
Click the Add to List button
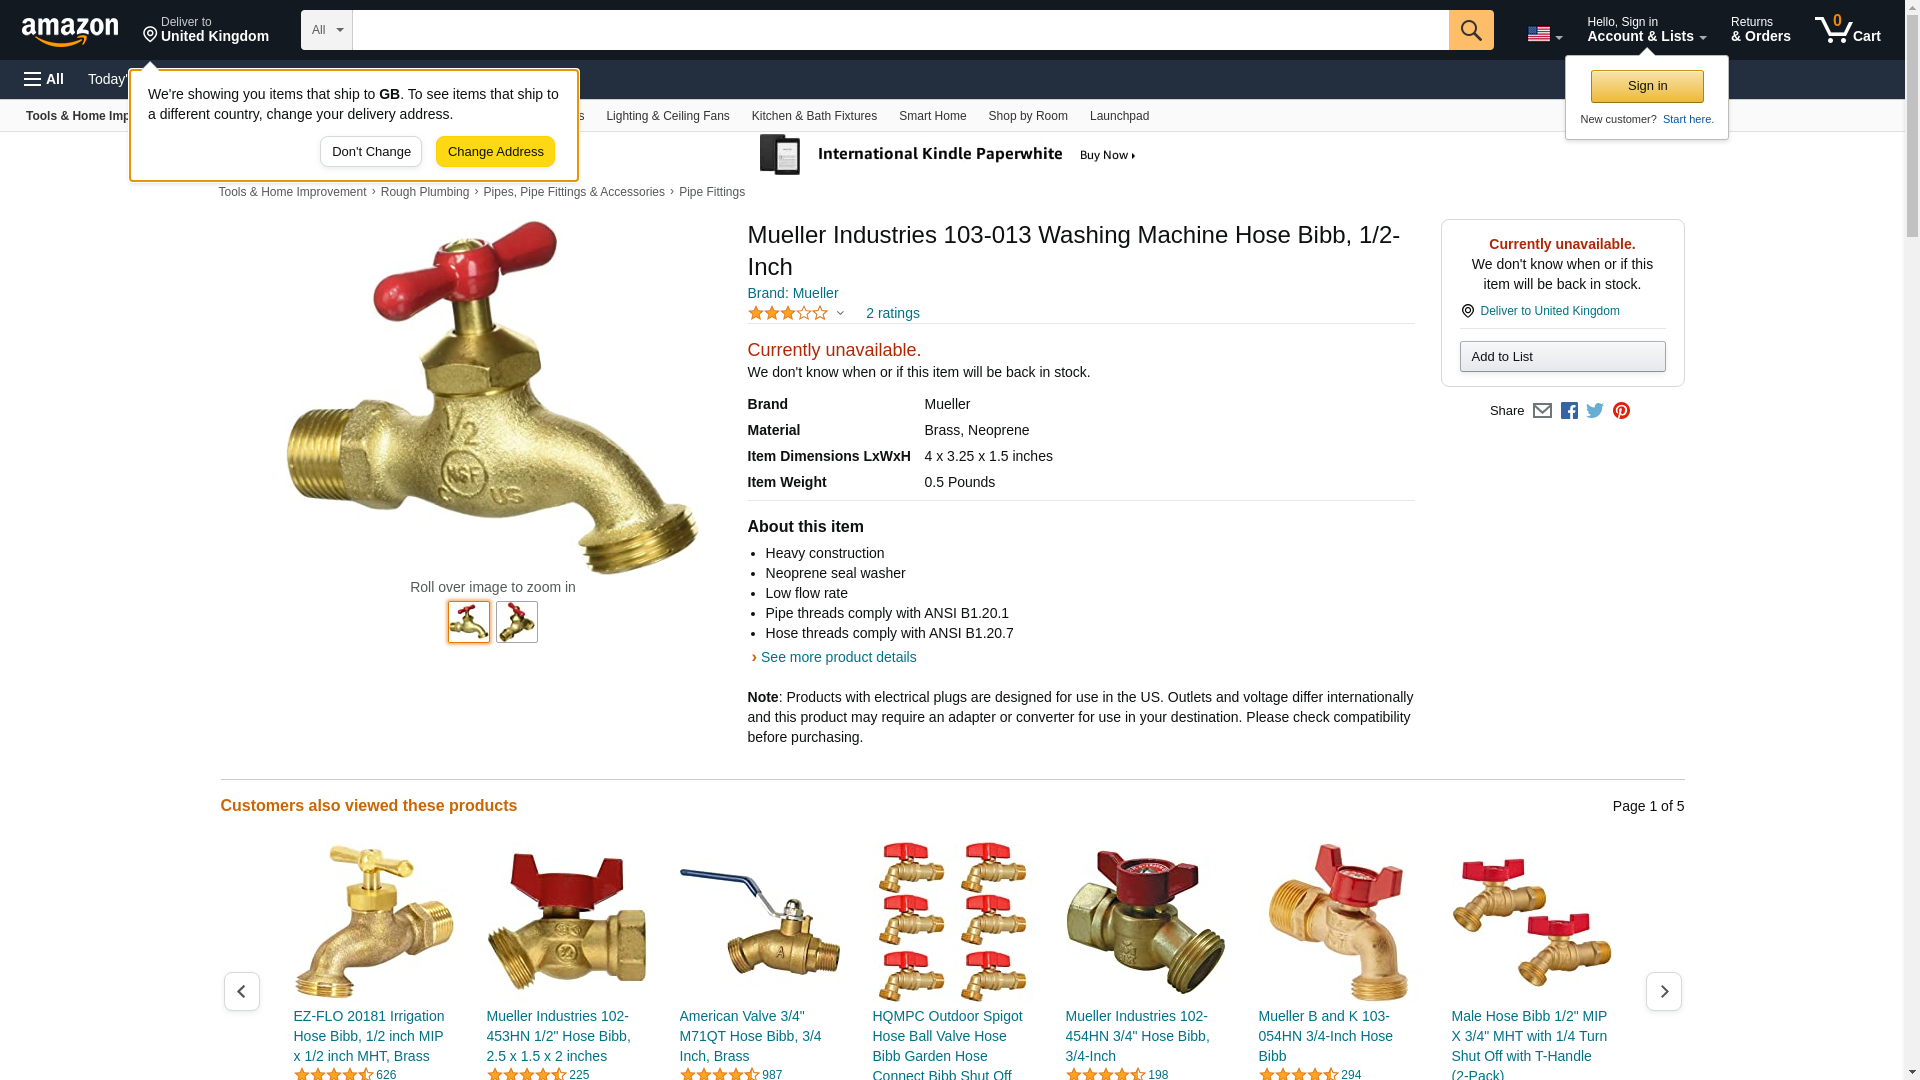(x=1562, y=357)
